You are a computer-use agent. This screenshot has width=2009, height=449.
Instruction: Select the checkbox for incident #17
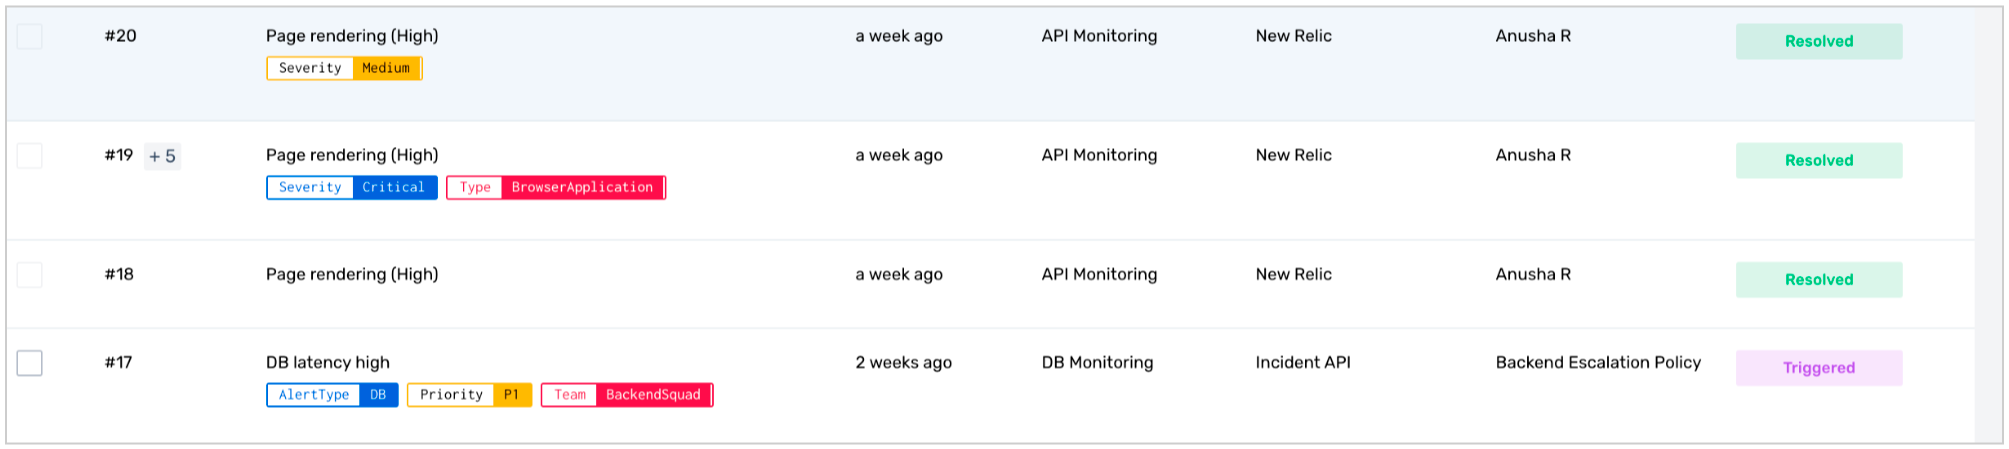[30, 363]
